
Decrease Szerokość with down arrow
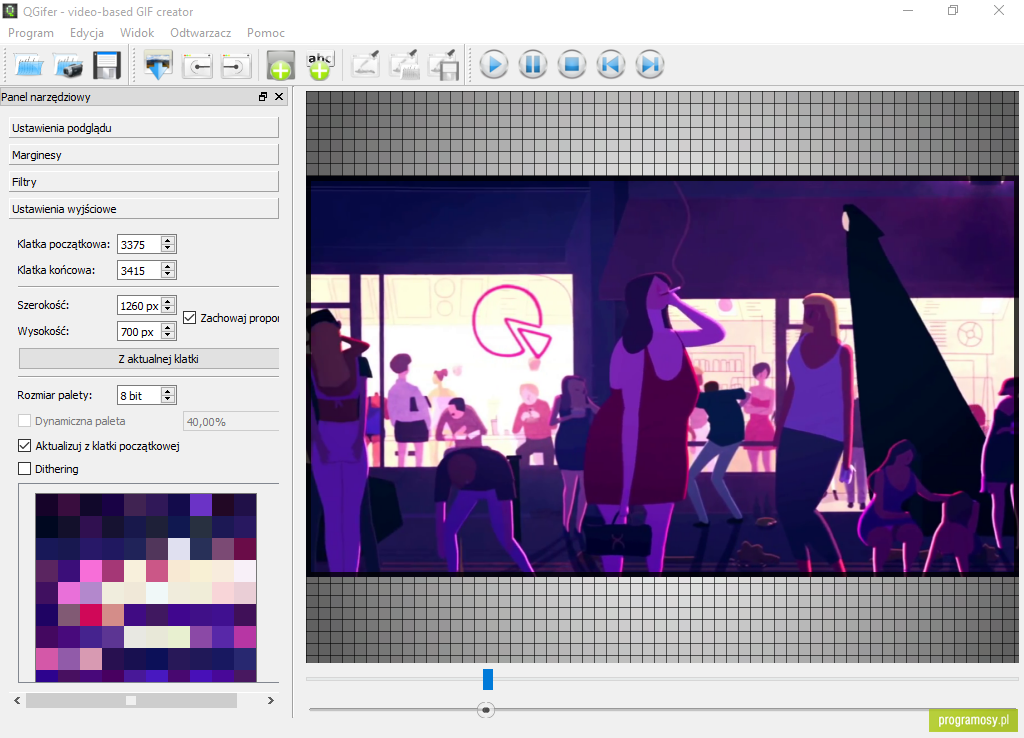point(168,310)
